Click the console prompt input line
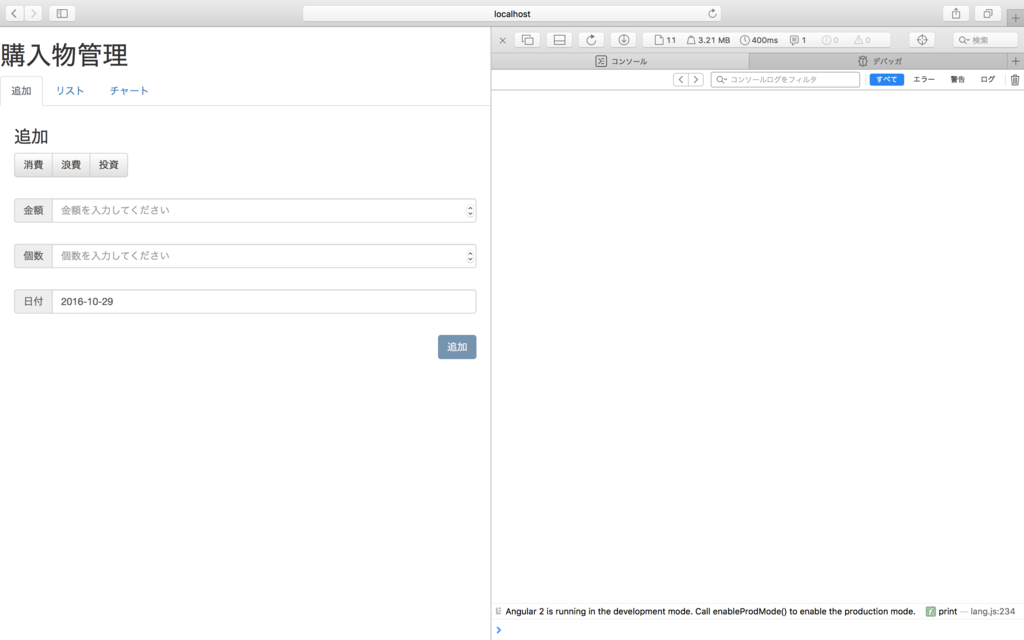The width and height of the screenshot is (1024, 640). (x=758, y=630)
